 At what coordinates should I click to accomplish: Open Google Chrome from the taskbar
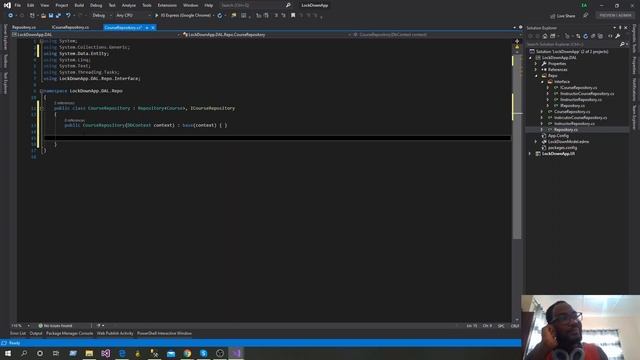tap(187, 353)
